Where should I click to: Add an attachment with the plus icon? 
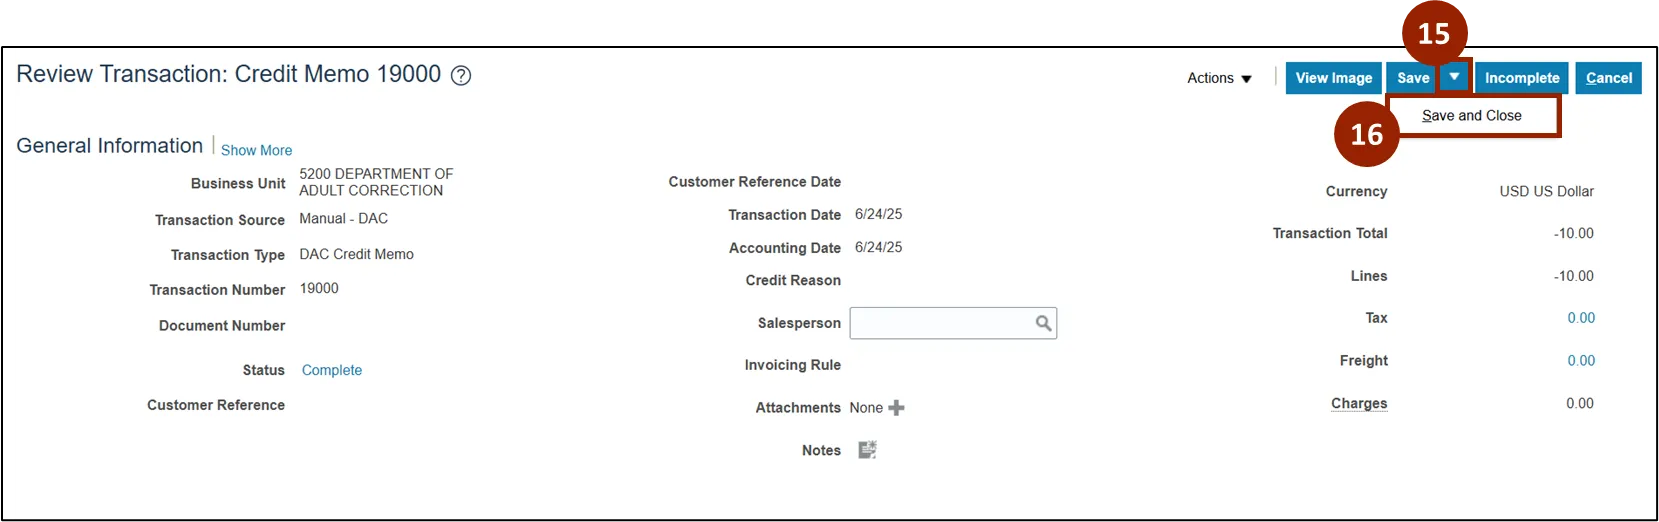coord(896,408)
